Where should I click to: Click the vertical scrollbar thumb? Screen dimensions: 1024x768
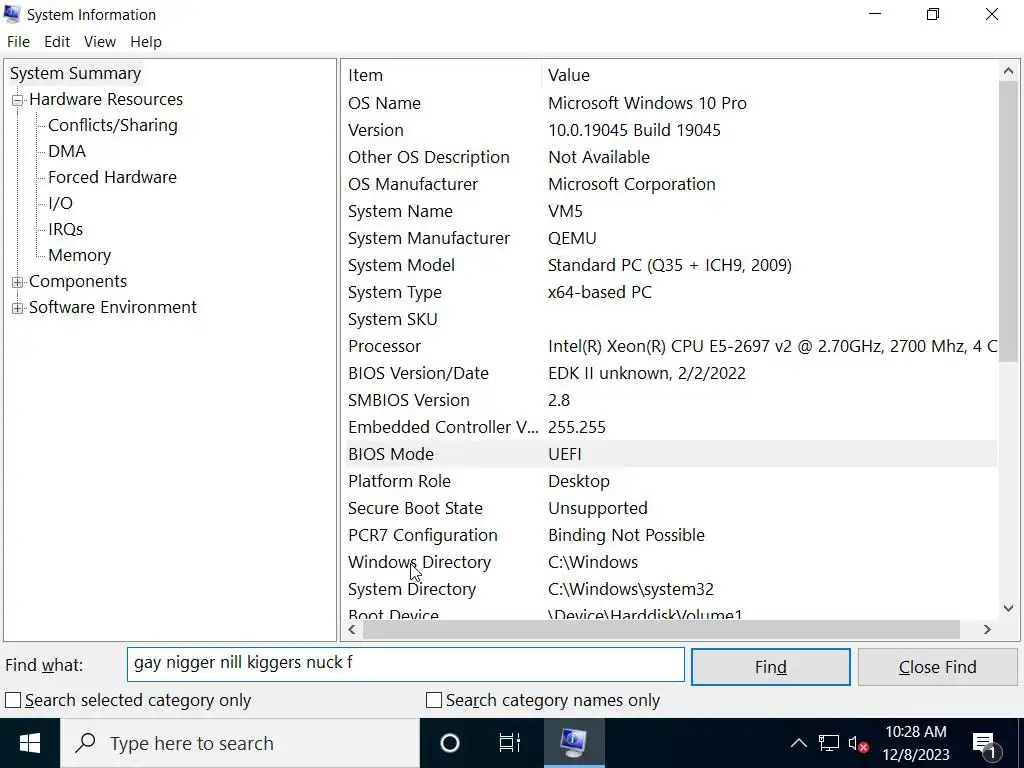tap(1008, 221)
